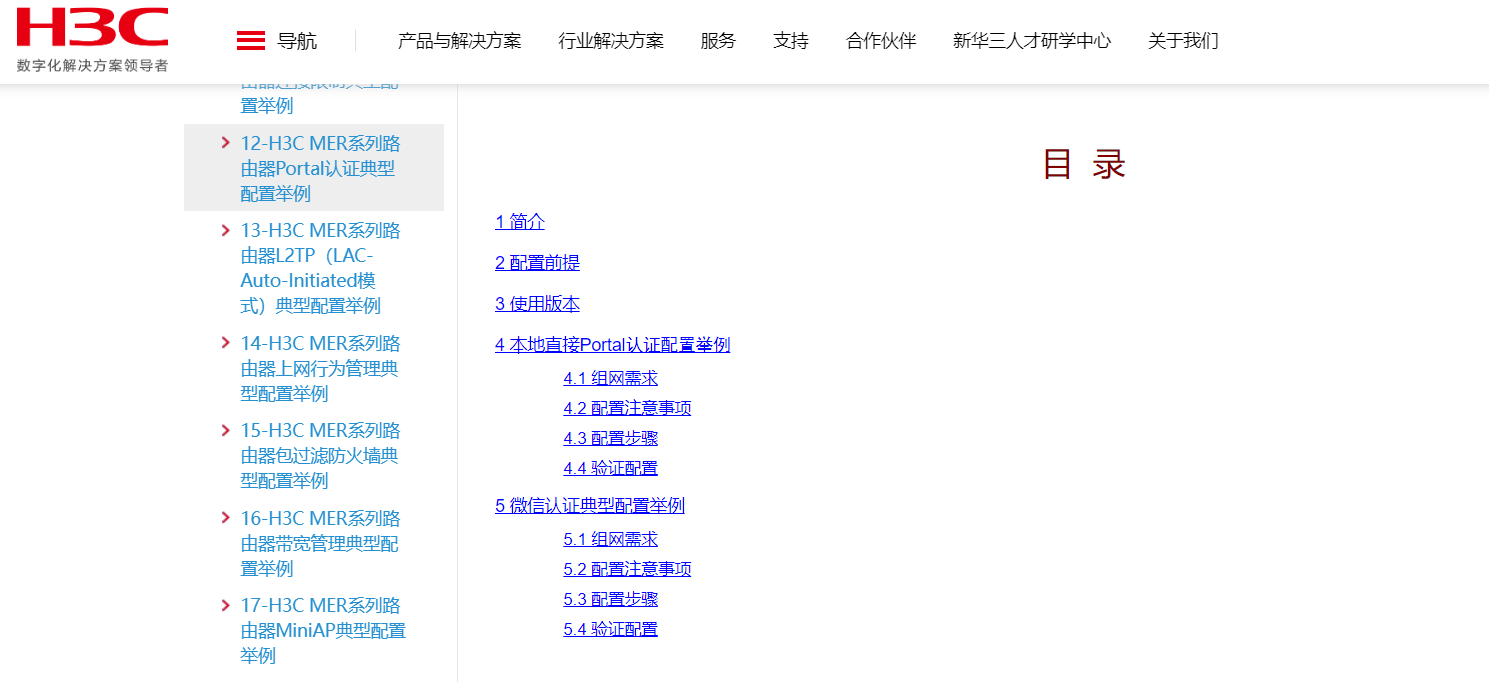Image resolution: width=1489 pixels, height=682 pixels.
Task: Click 数字化解决方案领导者 tagline under logo
Action: point(92,65)
